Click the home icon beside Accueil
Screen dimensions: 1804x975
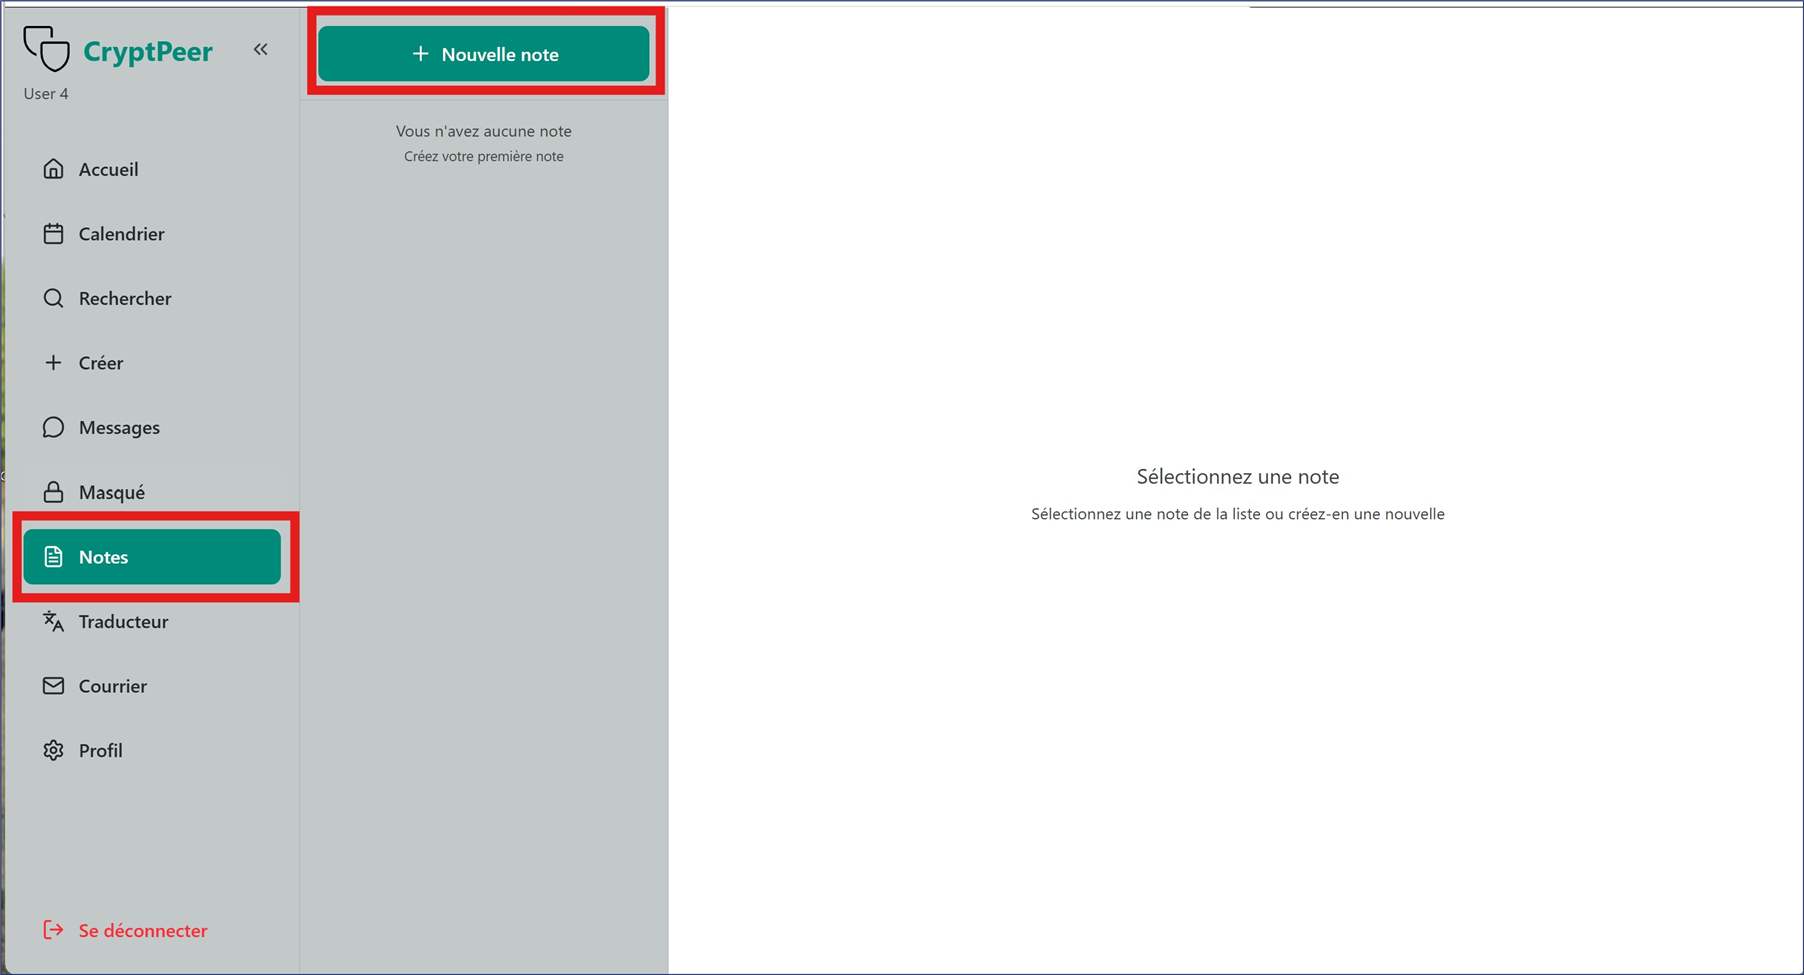tap(53, 169)
